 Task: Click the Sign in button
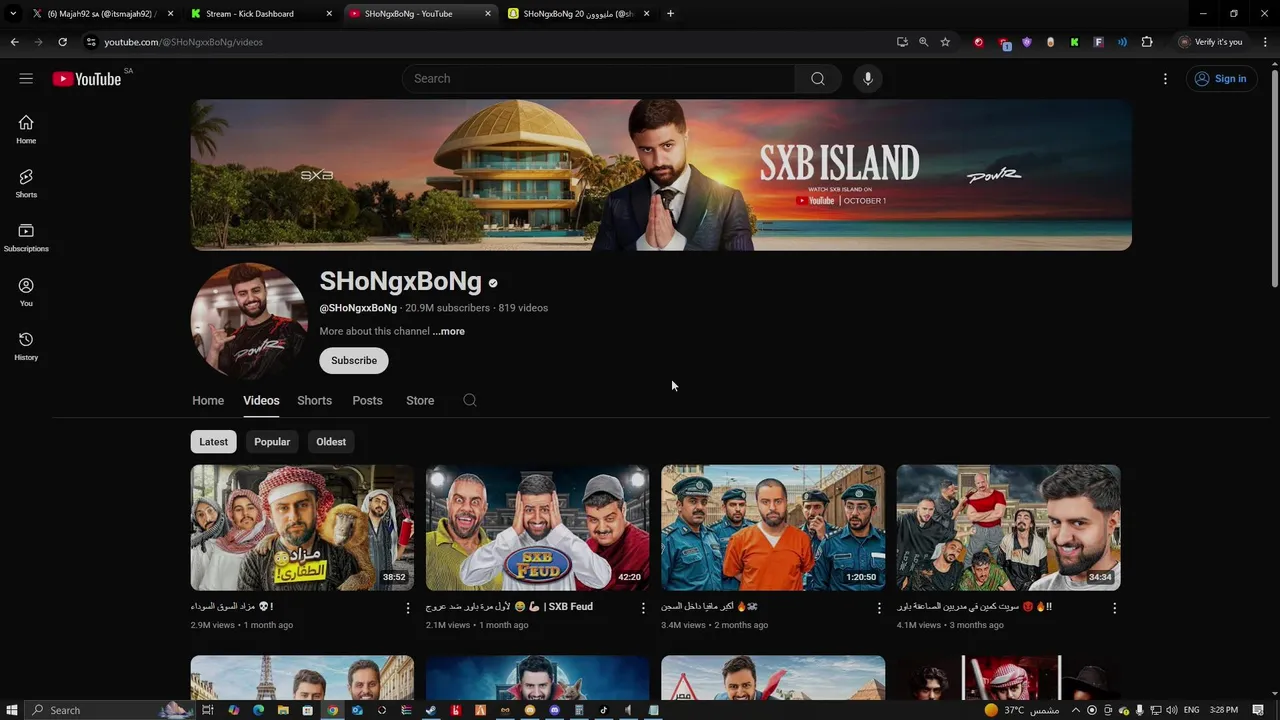1221,79
